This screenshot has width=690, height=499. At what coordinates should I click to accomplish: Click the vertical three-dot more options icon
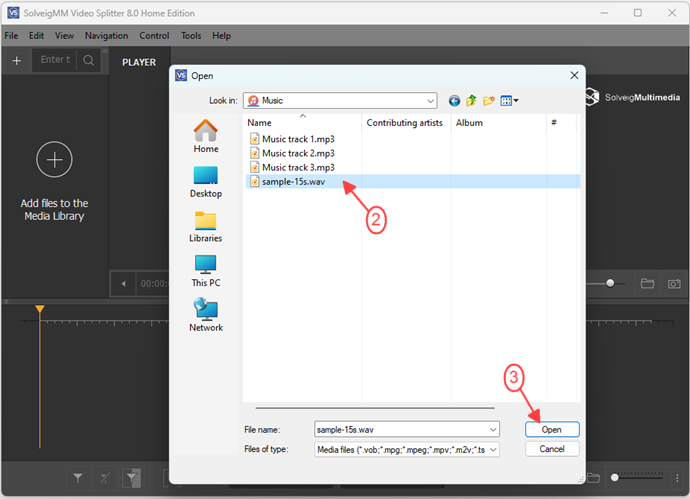tap(677, 478)
